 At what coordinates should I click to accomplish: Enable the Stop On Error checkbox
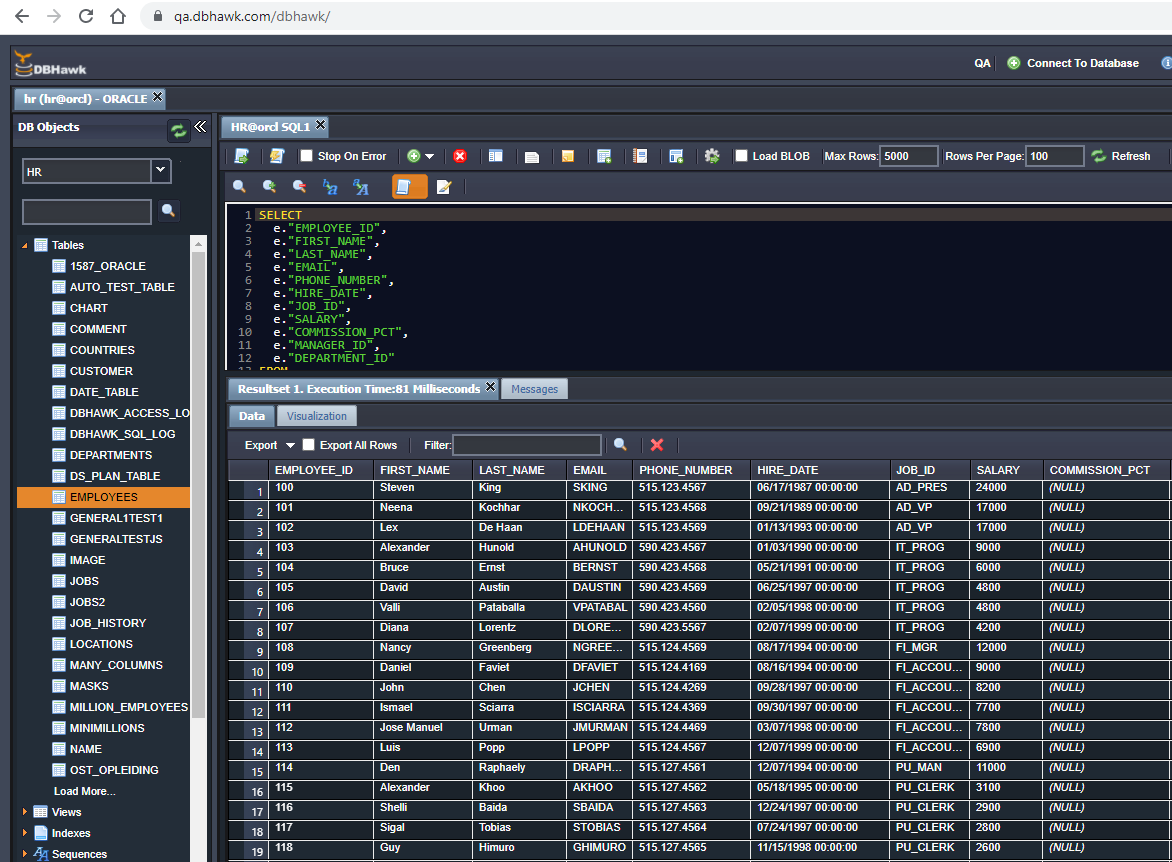pos(306,156)
